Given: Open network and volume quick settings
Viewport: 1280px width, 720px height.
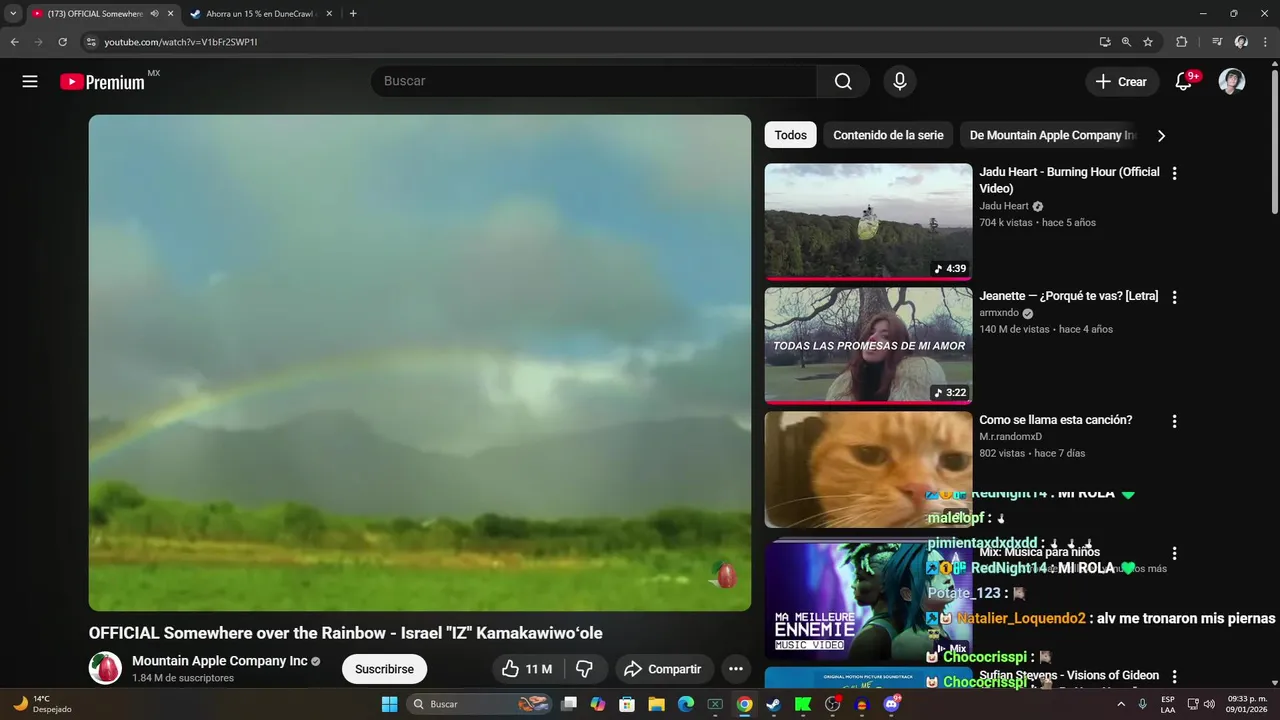Looking at the screenshot, I should [x=1203, y=704].
